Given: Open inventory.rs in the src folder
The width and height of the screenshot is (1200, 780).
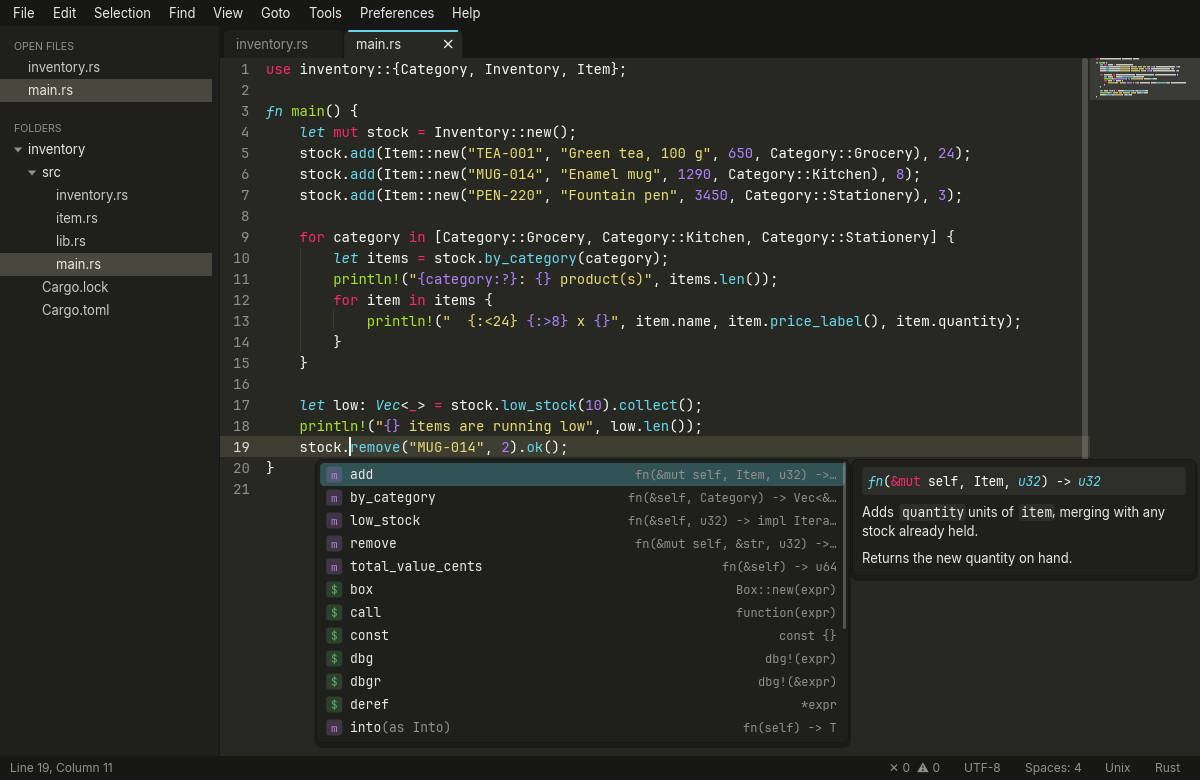Looking at the screenshot, I should click(106, 195).
